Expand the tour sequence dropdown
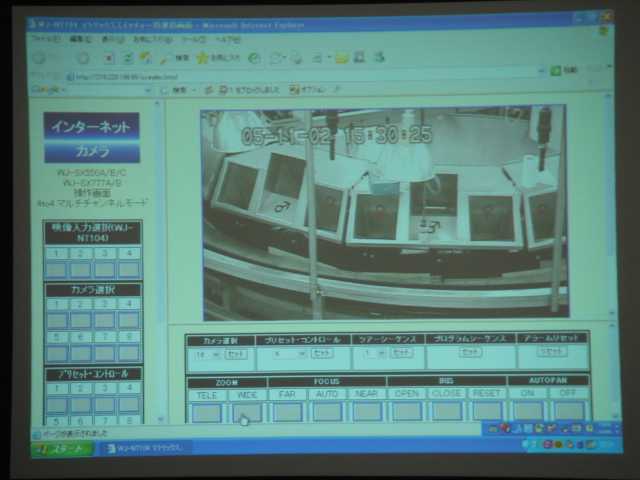640x480 pixels. tap(371, 354)
